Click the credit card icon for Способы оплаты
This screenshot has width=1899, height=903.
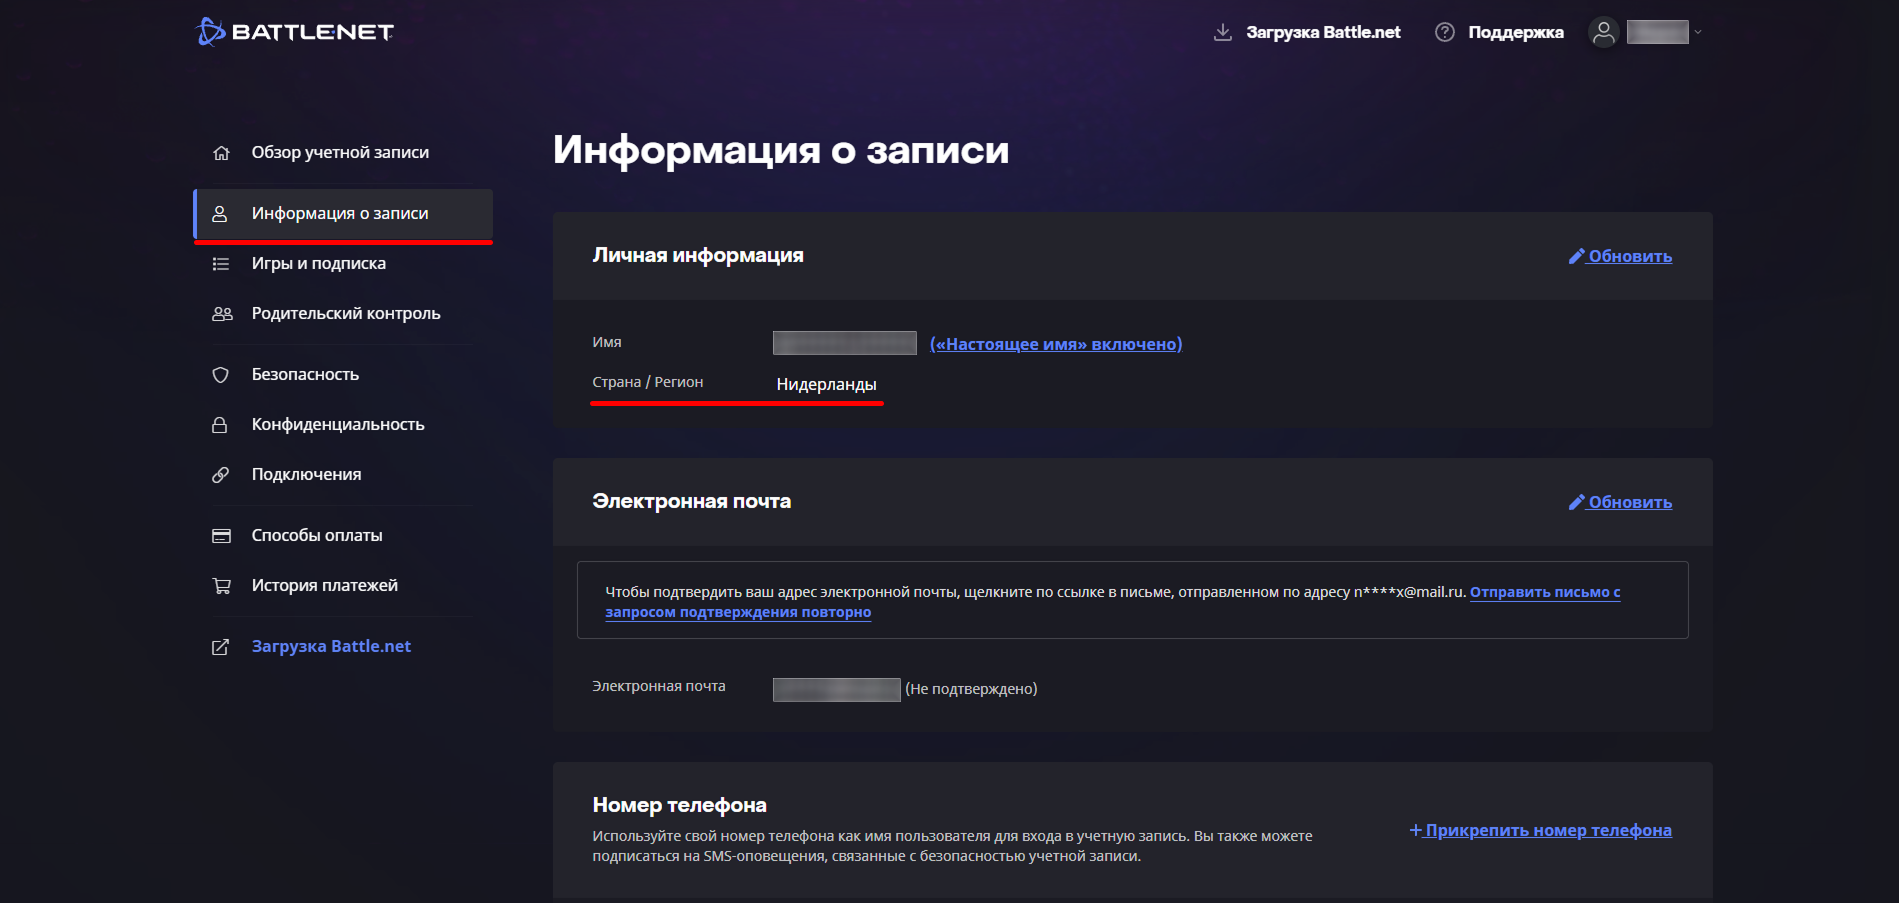[x=221, y=536]
